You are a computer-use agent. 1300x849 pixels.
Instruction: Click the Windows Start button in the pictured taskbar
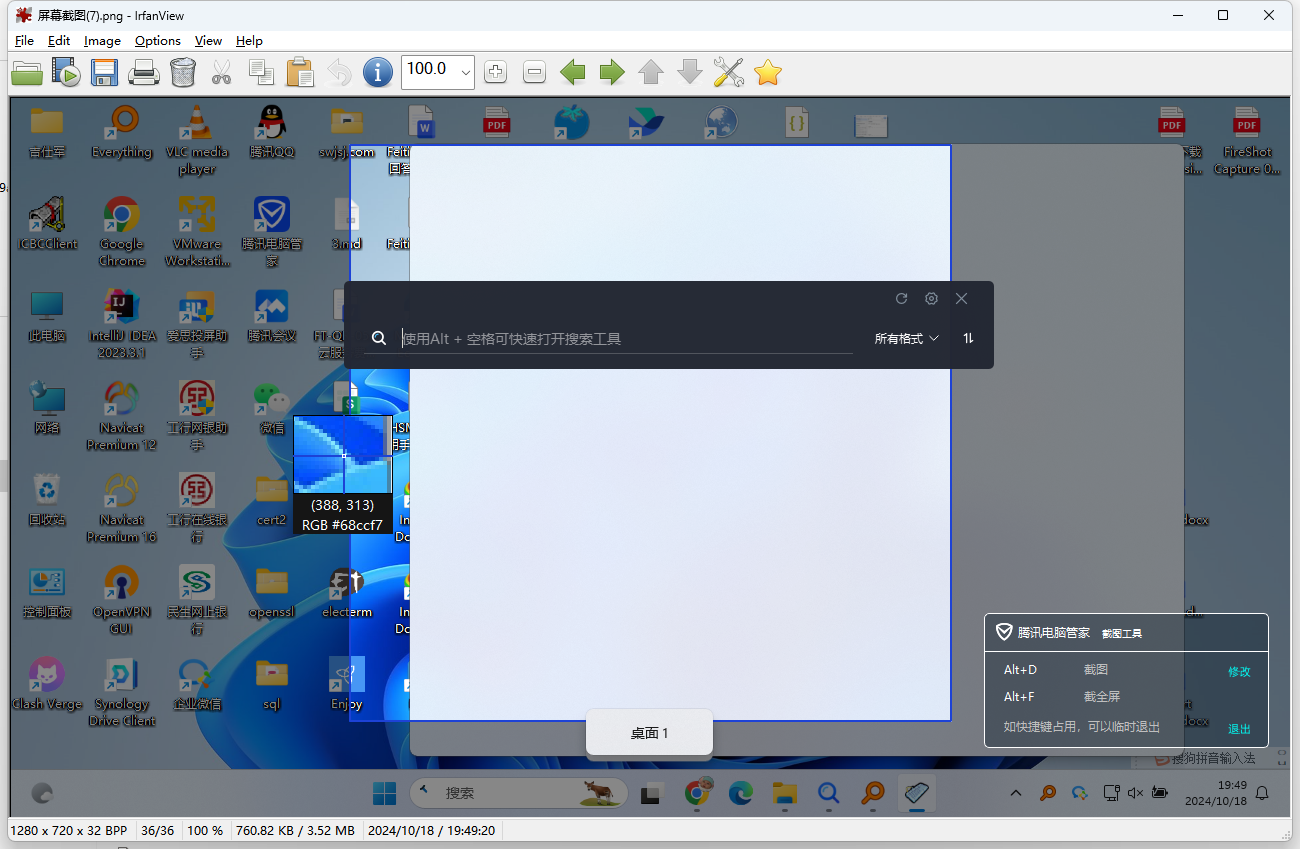[384, 793]
